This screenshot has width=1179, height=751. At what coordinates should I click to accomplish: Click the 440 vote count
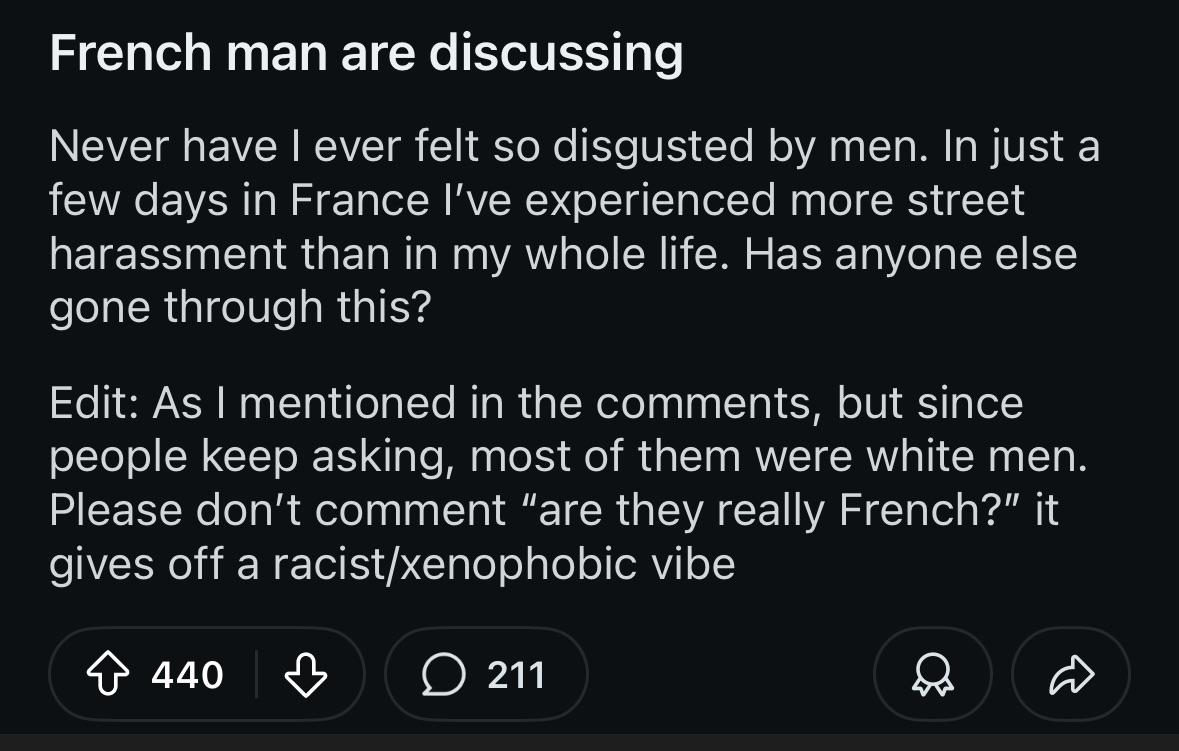[187, 675]
